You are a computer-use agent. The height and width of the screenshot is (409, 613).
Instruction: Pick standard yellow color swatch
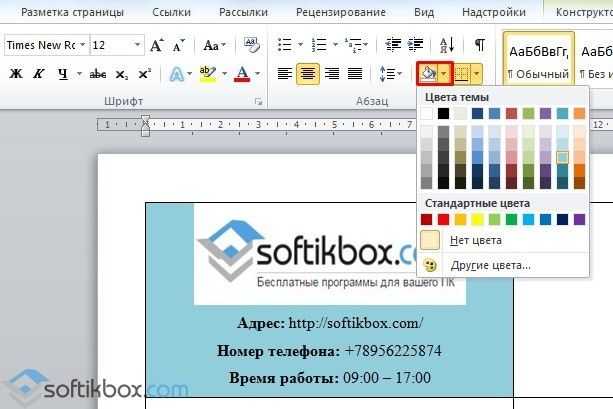pyautogui.click(x=477, y=219)
